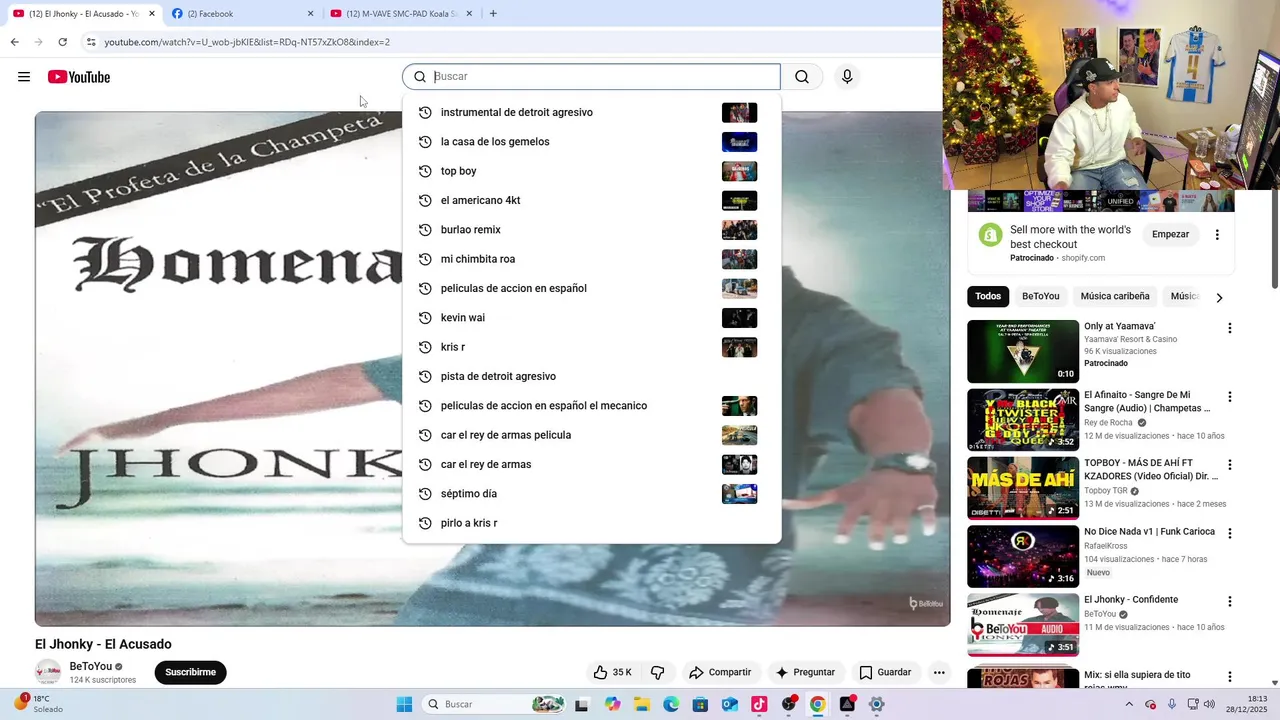Select 'car el rey de armas pelicula'
This screenshot has height=720, width=1280.
[x=591, y=435]
